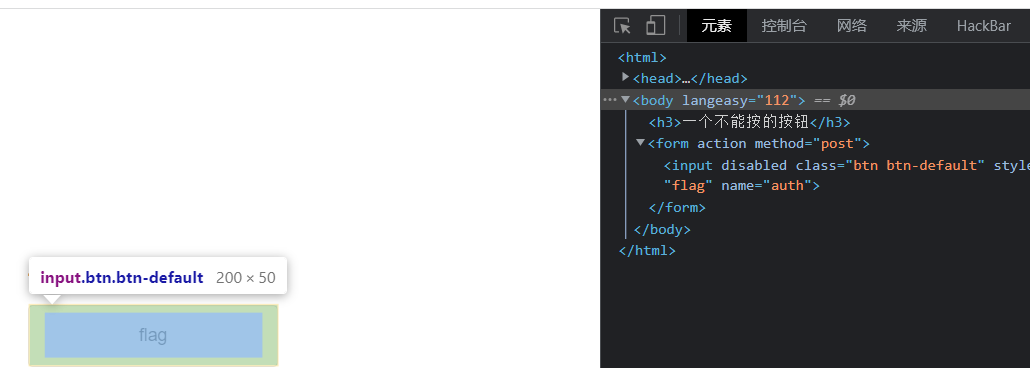Open the 来源 tab
This screenshot has height=368, width=1030.
click(x=912, y=26)
